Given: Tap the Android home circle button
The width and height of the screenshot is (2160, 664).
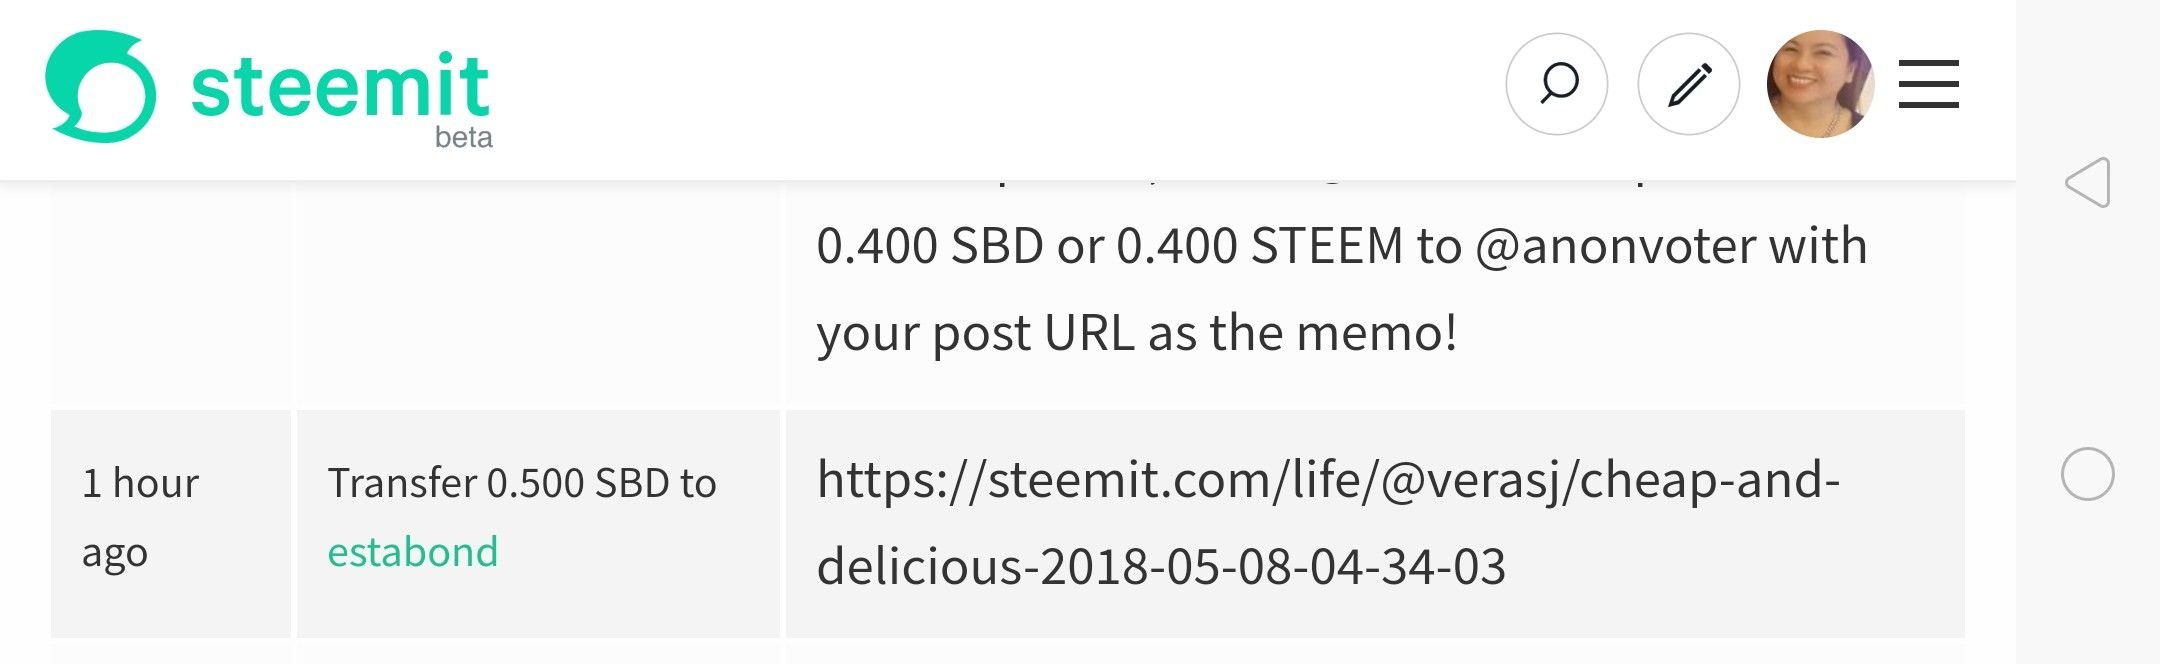Looking at the screenshot, I should [2088, 474].
